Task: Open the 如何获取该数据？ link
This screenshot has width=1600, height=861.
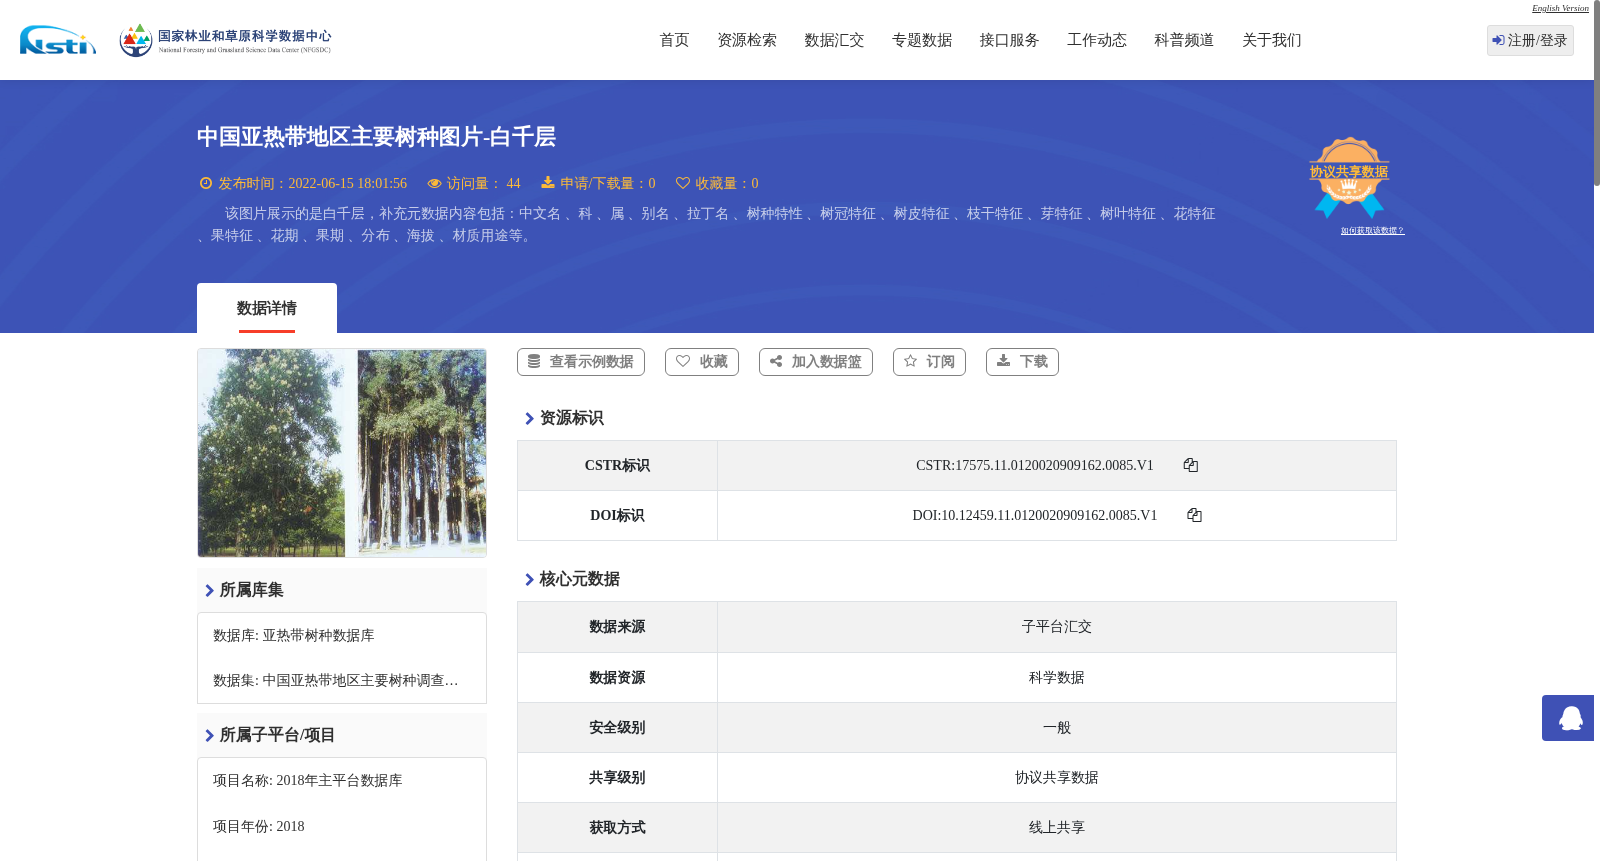Action: point(1372,231)
